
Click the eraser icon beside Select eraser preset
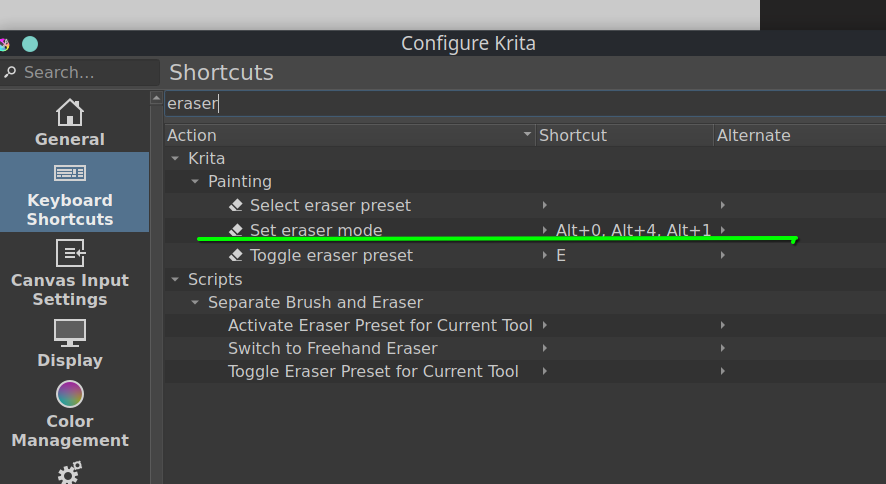click(x=236, y=205)
